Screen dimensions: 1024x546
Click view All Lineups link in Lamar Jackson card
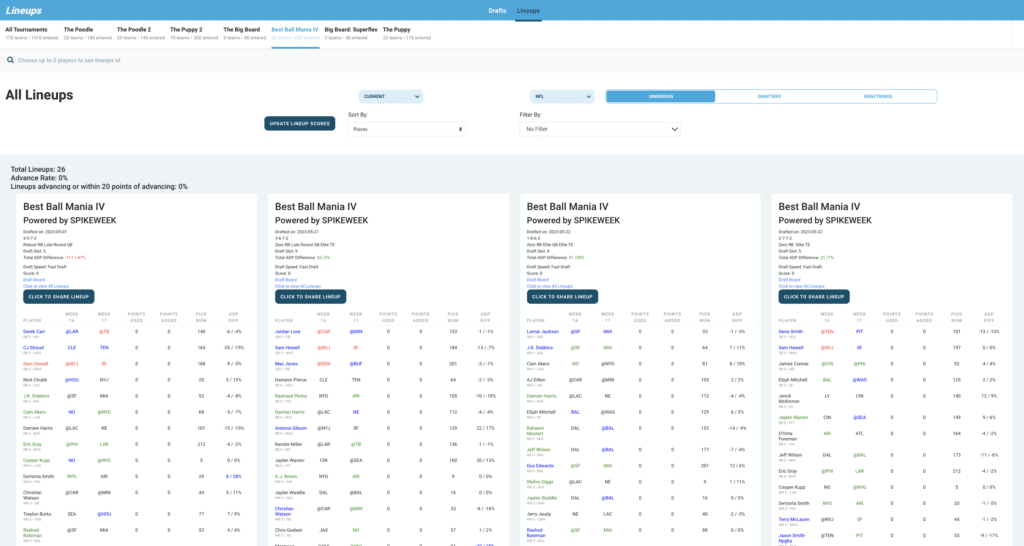click(550, 286)
